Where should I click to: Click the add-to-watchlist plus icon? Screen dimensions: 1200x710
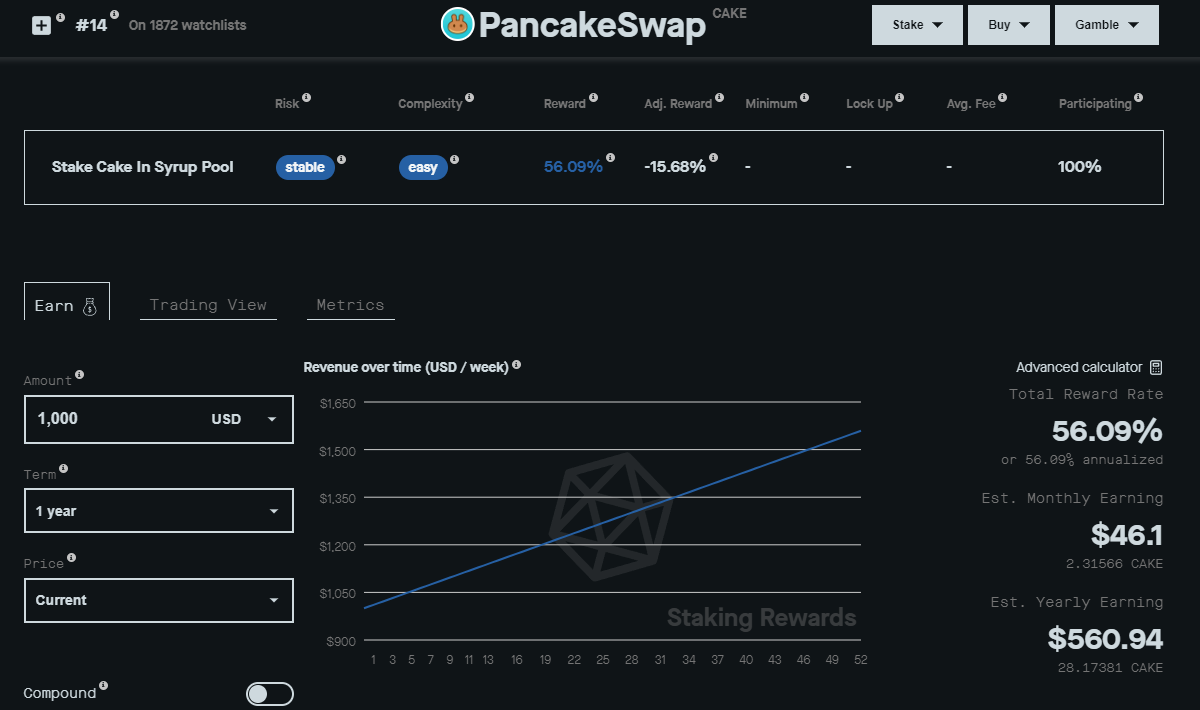coord(42,25)
